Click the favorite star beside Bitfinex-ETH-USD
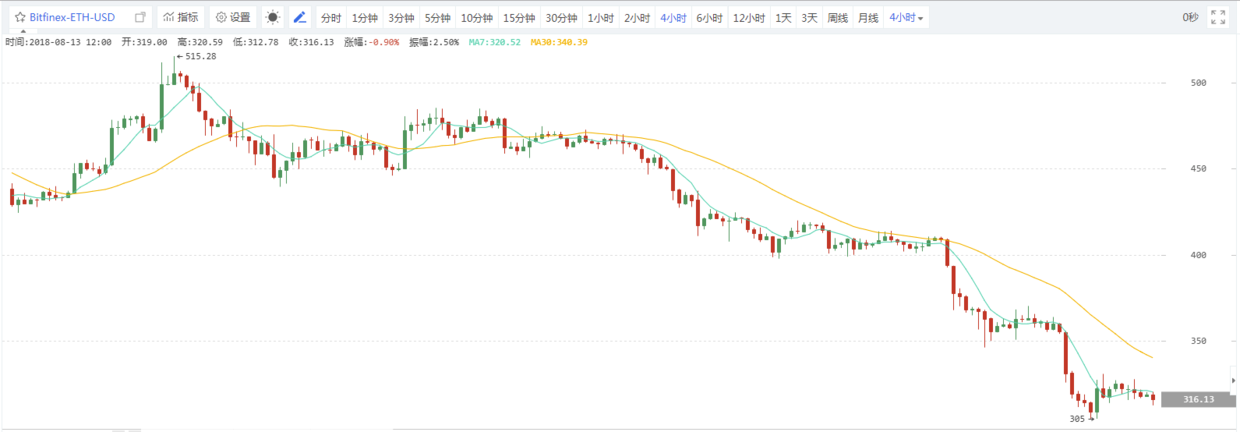Screen dimensions: 1240x432 click(x=20, y=17)
